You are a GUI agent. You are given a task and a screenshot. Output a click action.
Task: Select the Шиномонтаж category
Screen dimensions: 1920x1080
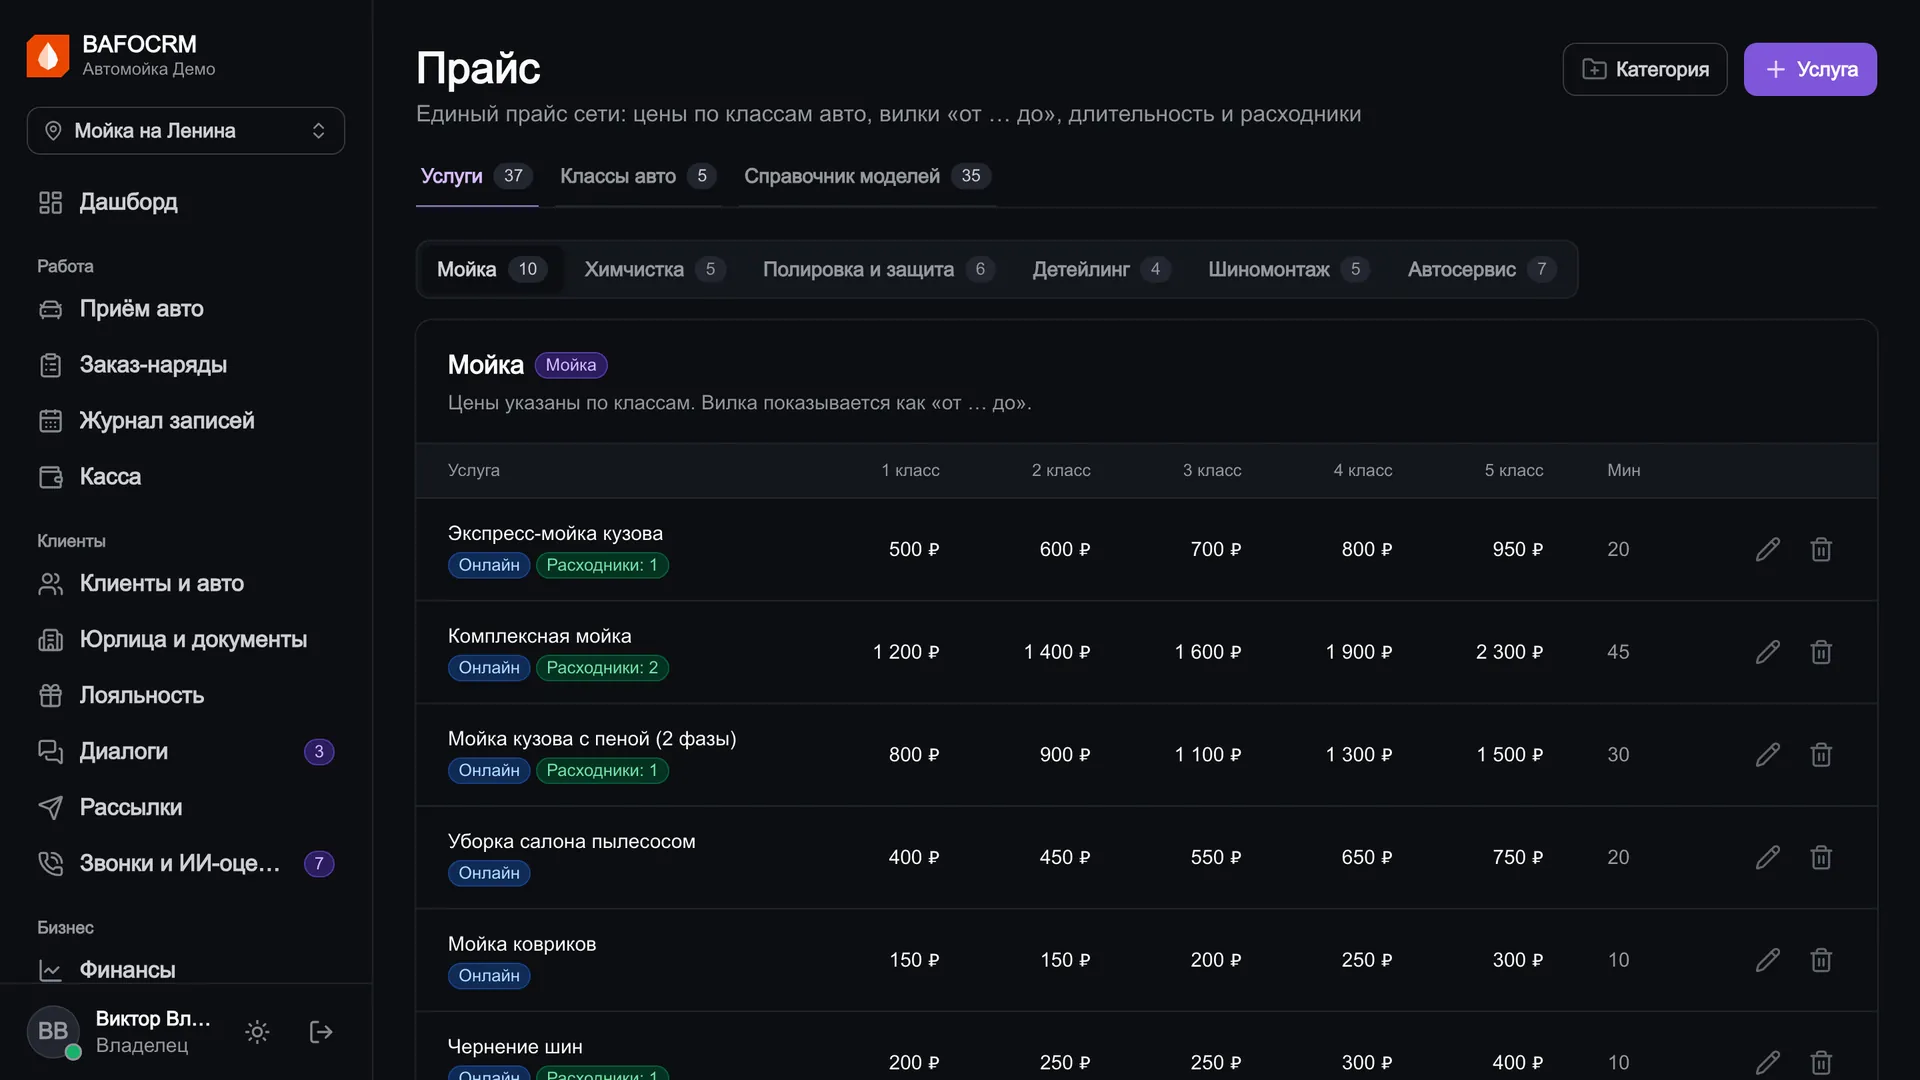1288,269
